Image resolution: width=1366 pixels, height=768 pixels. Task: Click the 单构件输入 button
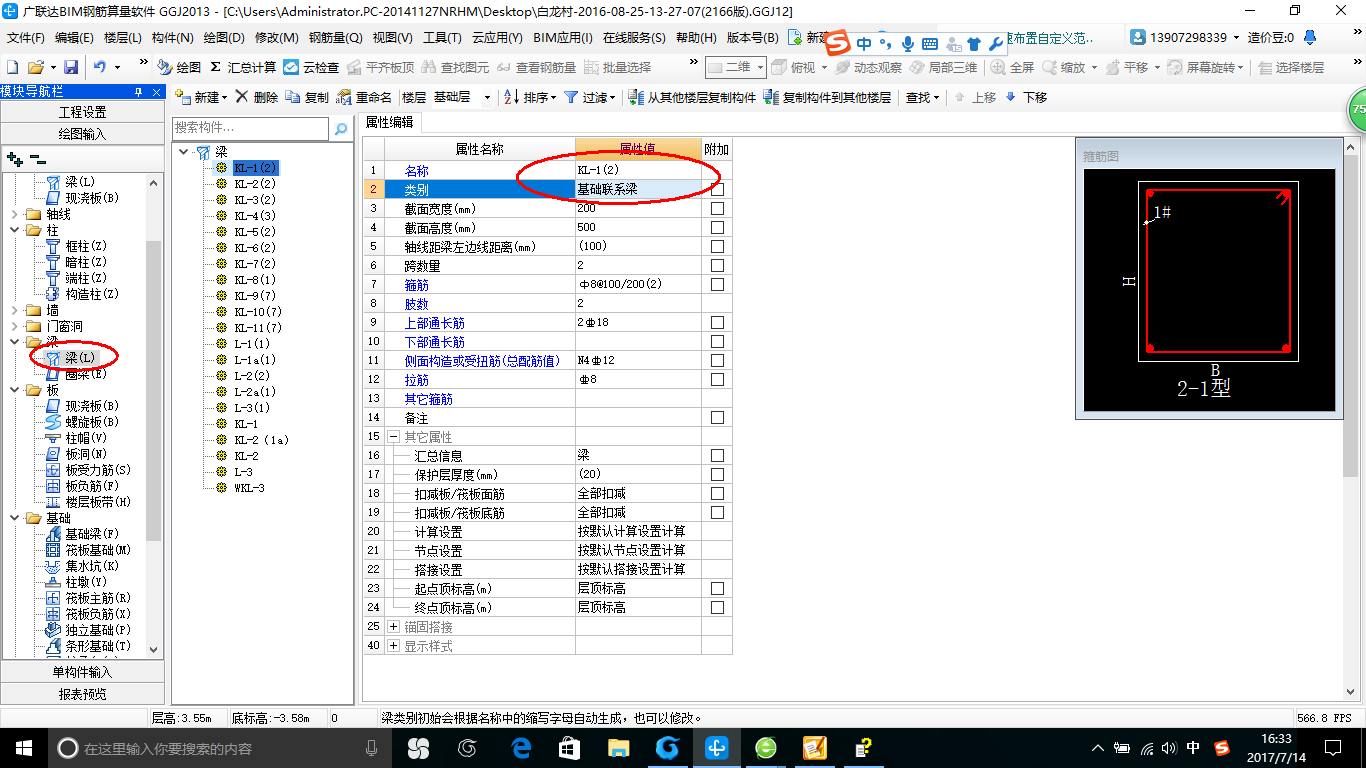click(x=82, y=672)
